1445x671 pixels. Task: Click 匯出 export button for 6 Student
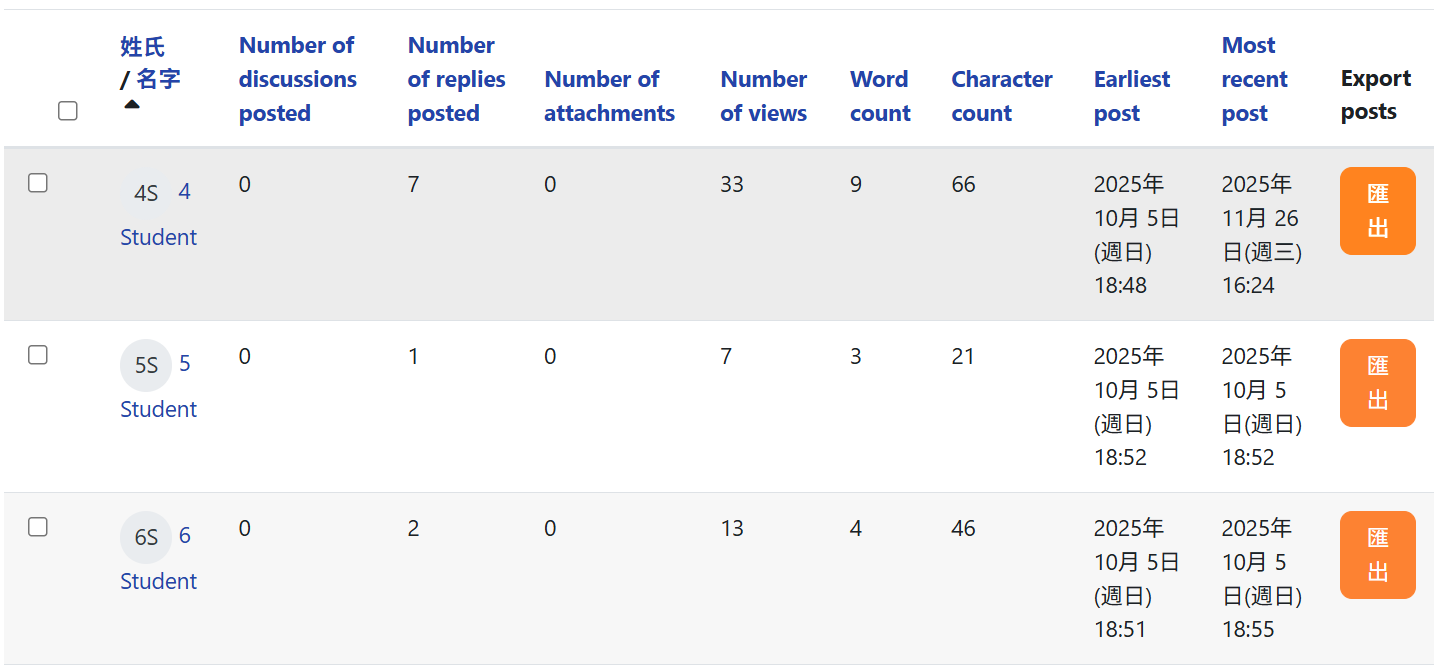(1377, 555)
